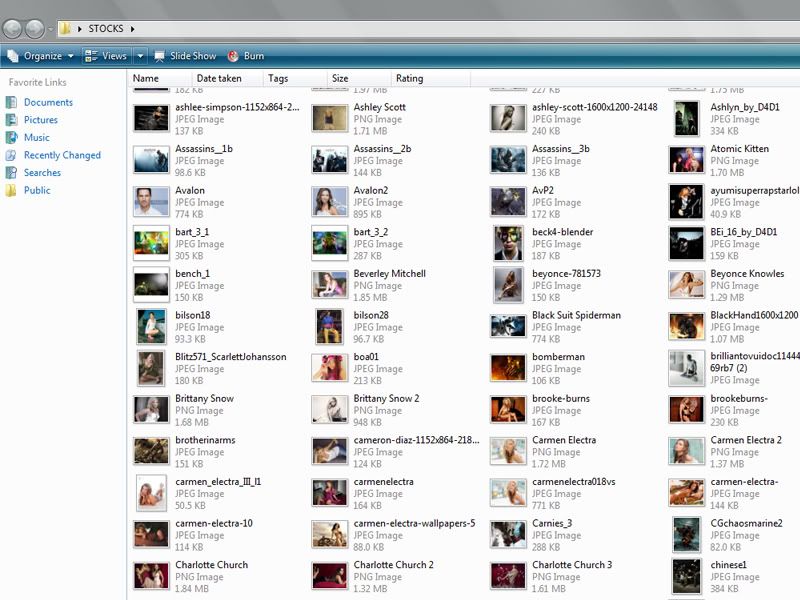Click the Back navigation arrow

tap(12, 29)
